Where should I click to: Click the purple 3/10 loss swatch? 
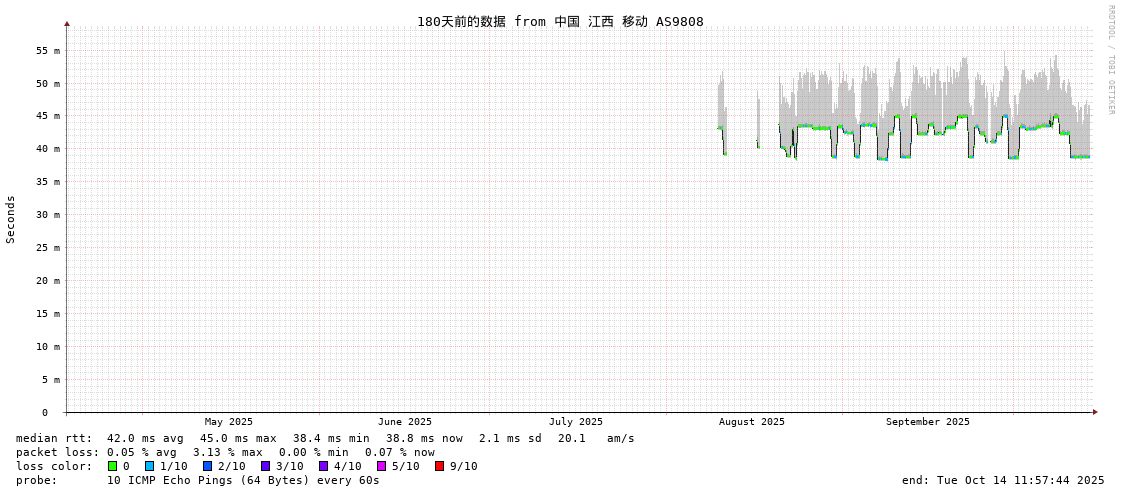click(265, 466)
